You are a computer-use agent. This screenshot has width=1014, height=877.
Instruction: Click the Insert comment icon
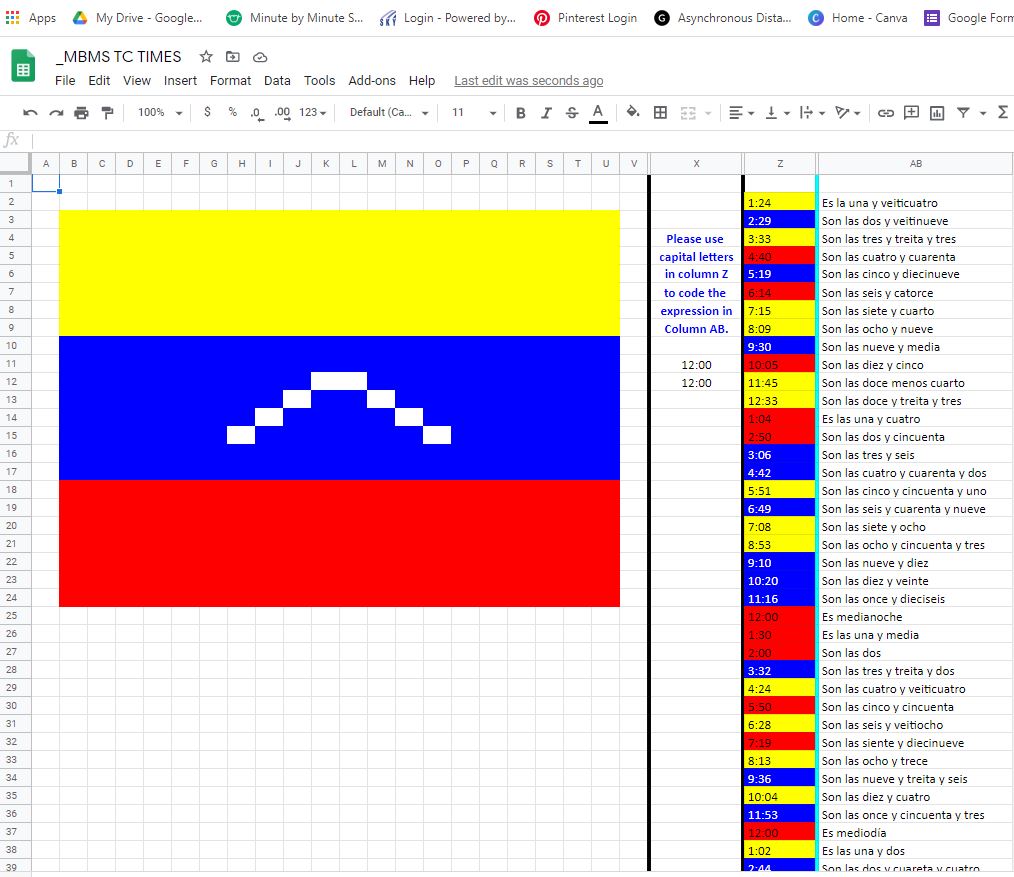[x=911, y=113]
